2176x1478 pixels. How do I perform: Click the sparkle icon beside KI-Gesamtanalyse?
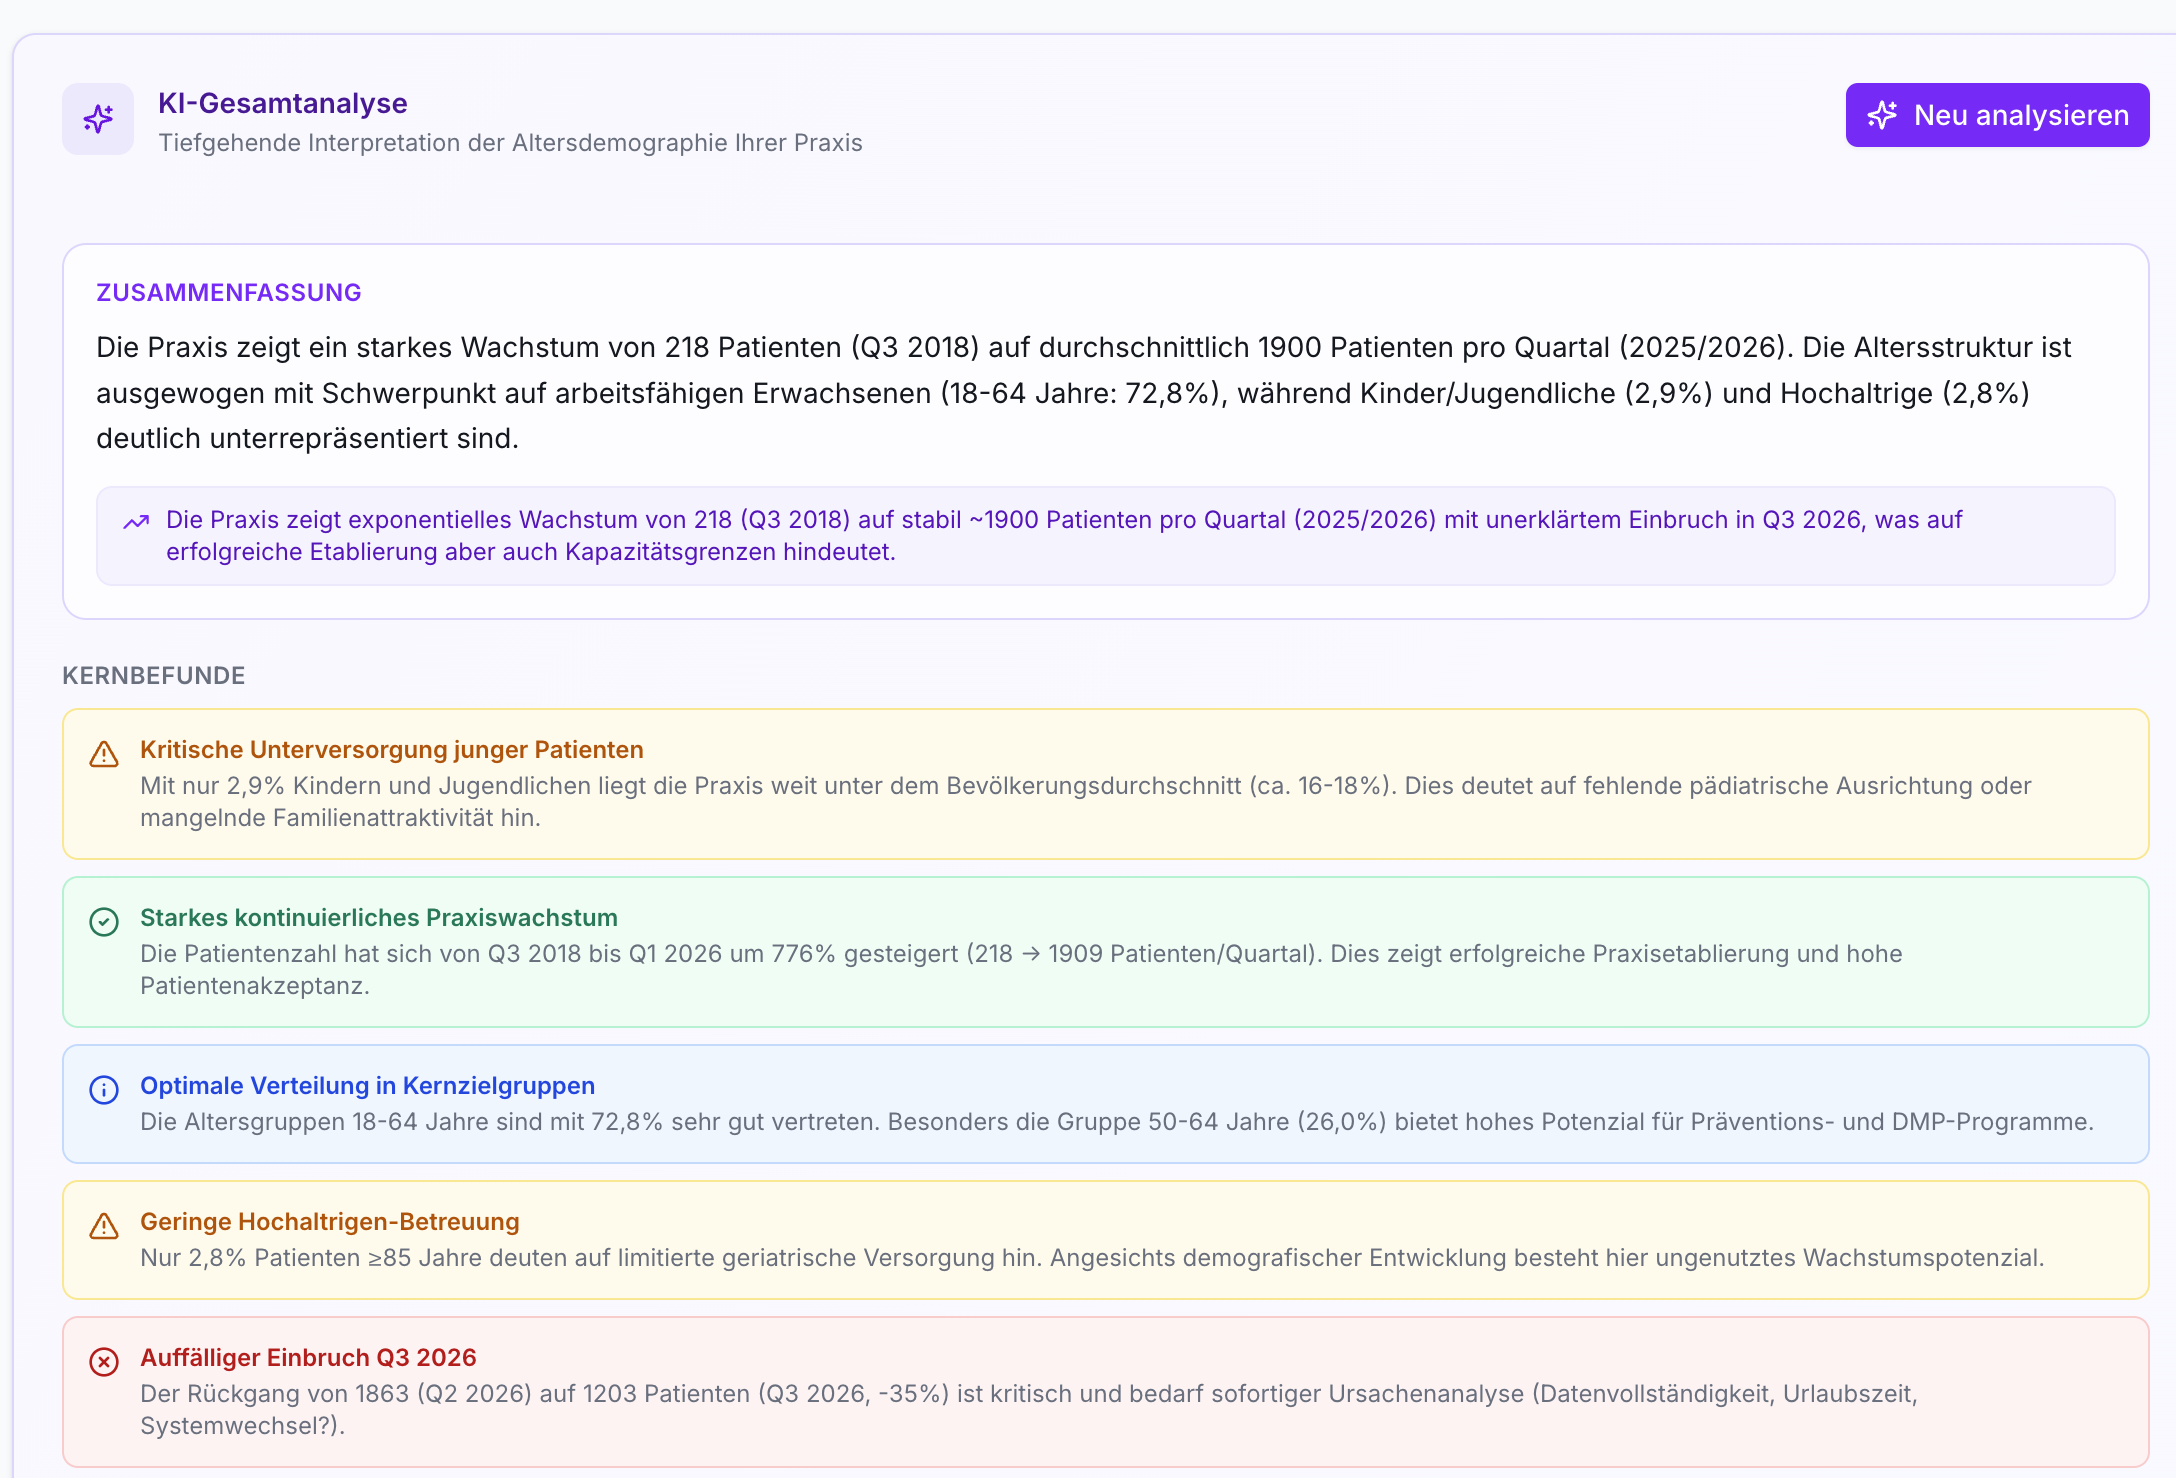point(98,119)
